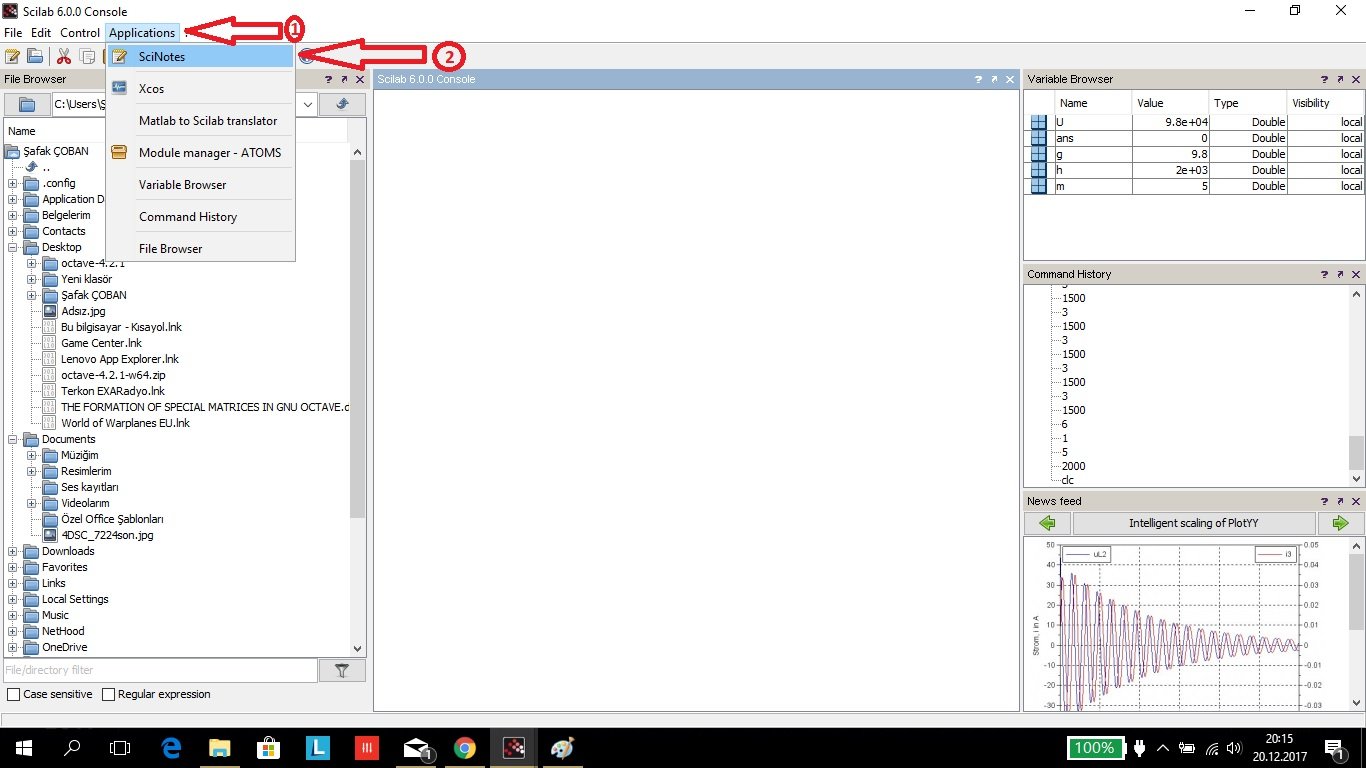Open help for the Command History panel
The height and width of the screenshot is (768, 1366).
[x=1324, y=274]
